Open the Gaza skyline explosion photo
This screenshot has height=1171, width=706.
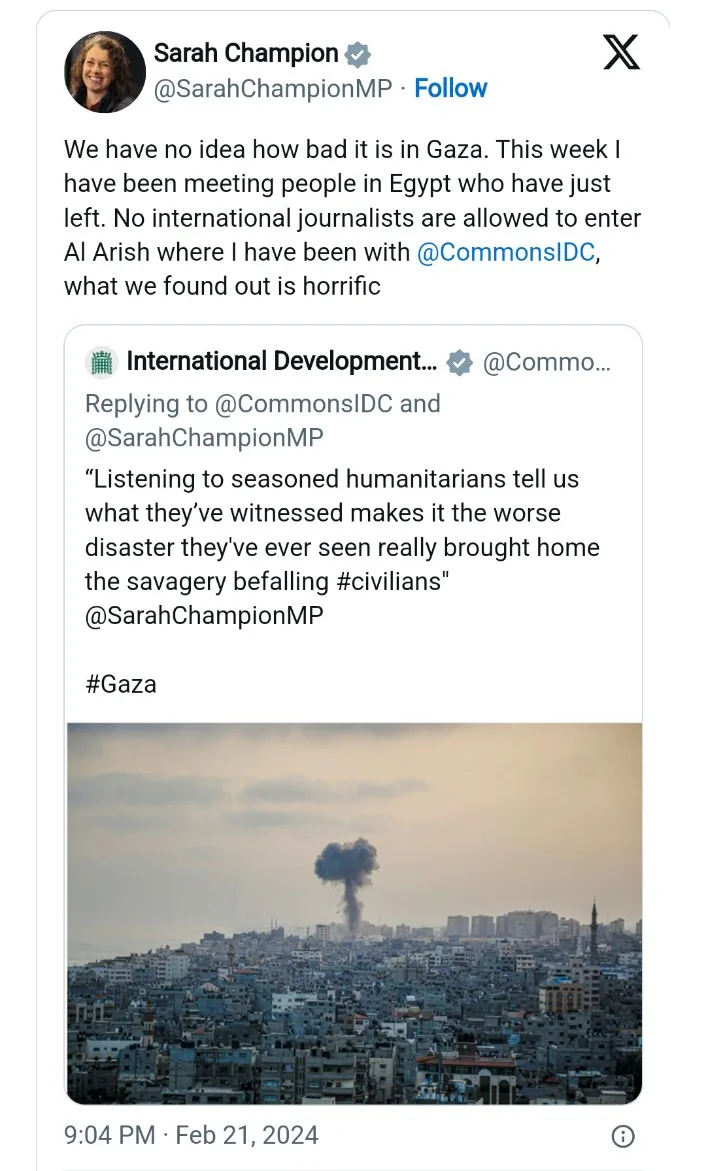(x=354, y=913)
